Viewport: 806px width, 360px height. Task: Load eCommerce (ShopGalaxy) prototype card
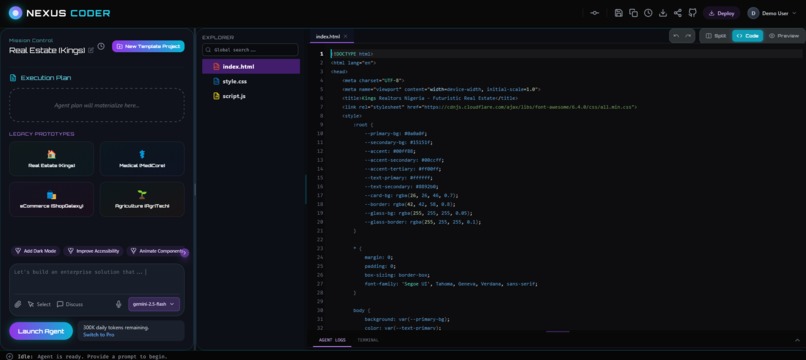click(x=51, y=199)
